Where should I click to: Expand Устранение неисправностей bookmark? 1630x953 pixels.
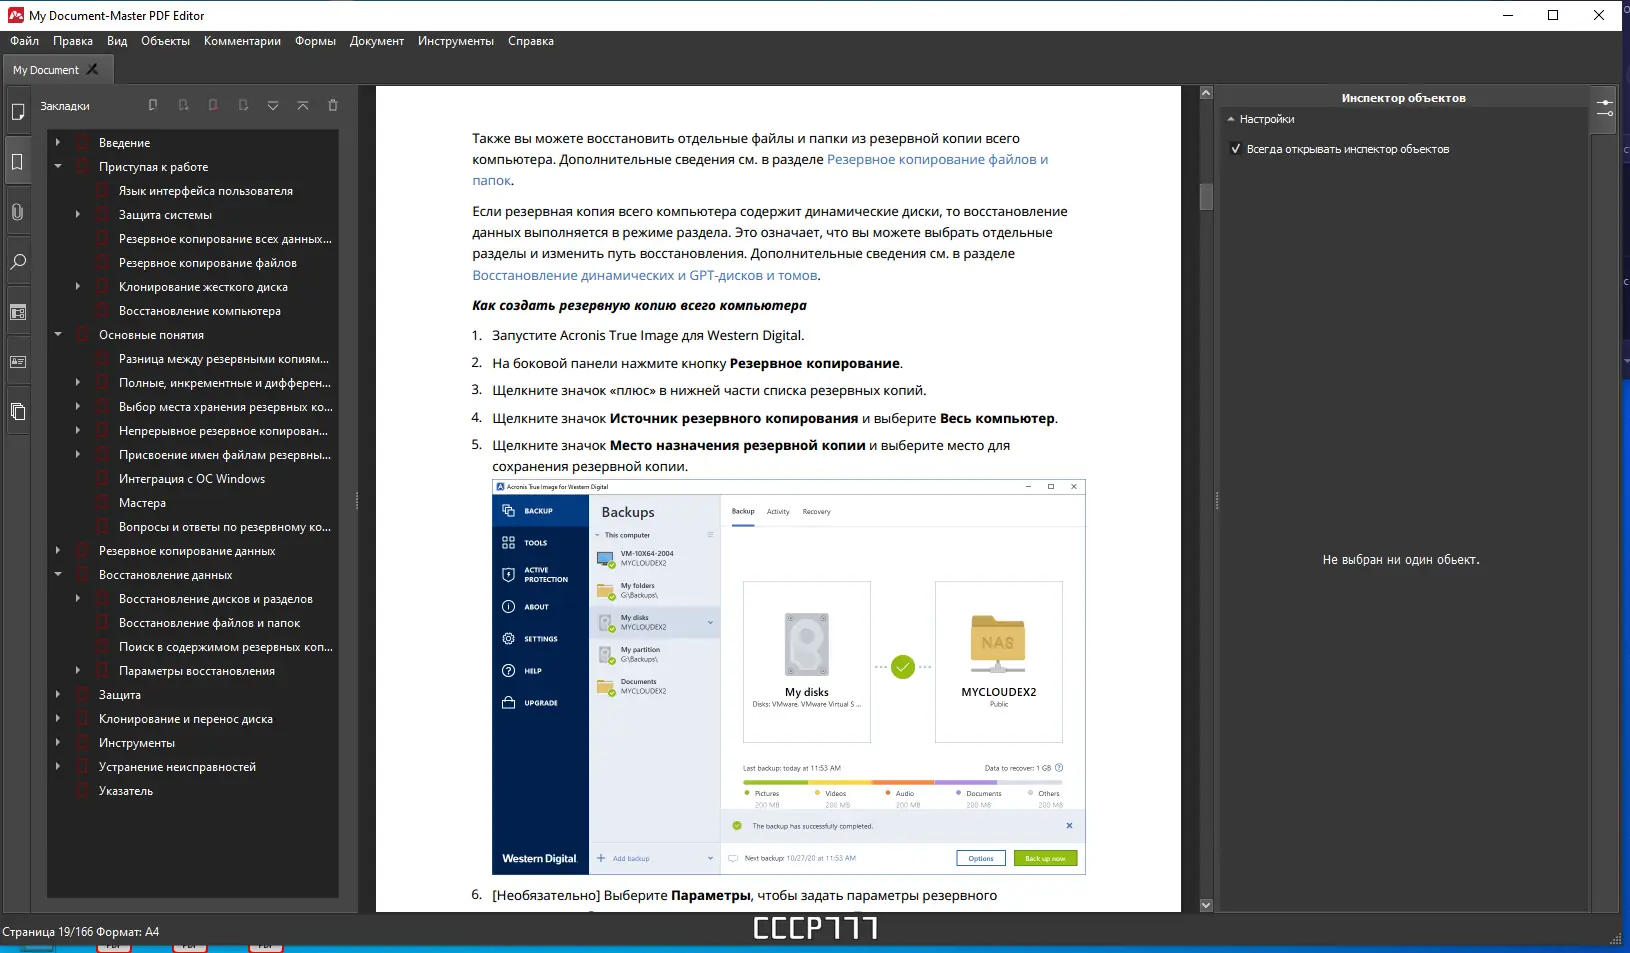coord(58,767)
